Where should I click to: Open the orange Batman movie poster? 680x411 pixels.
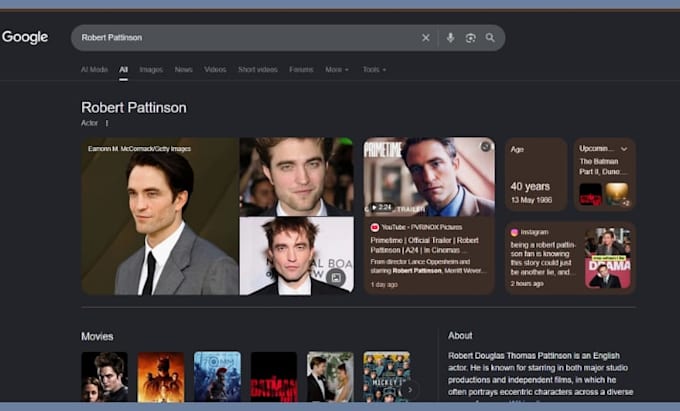point(161,377)
